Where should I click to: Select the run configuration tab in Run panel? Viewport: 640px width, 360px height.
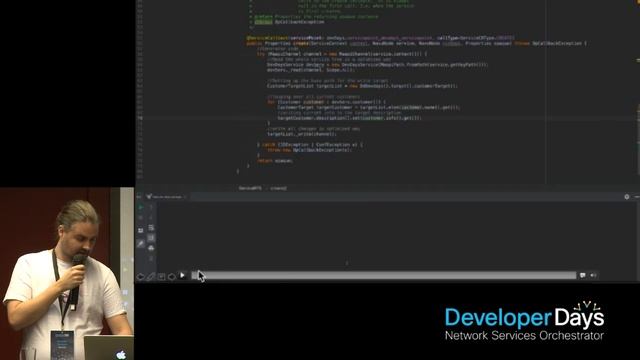[167, 197]
